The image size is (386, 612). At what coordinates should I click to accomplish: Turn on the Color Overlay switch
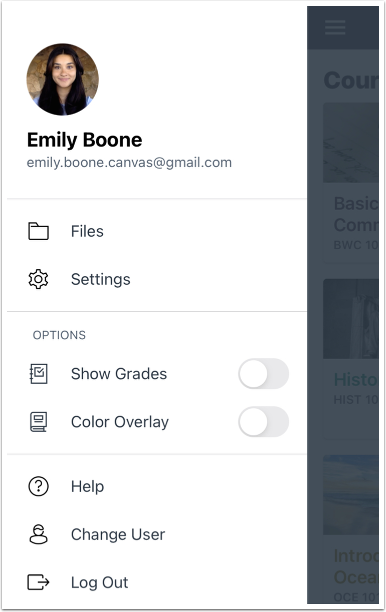[x=264, y=422]
